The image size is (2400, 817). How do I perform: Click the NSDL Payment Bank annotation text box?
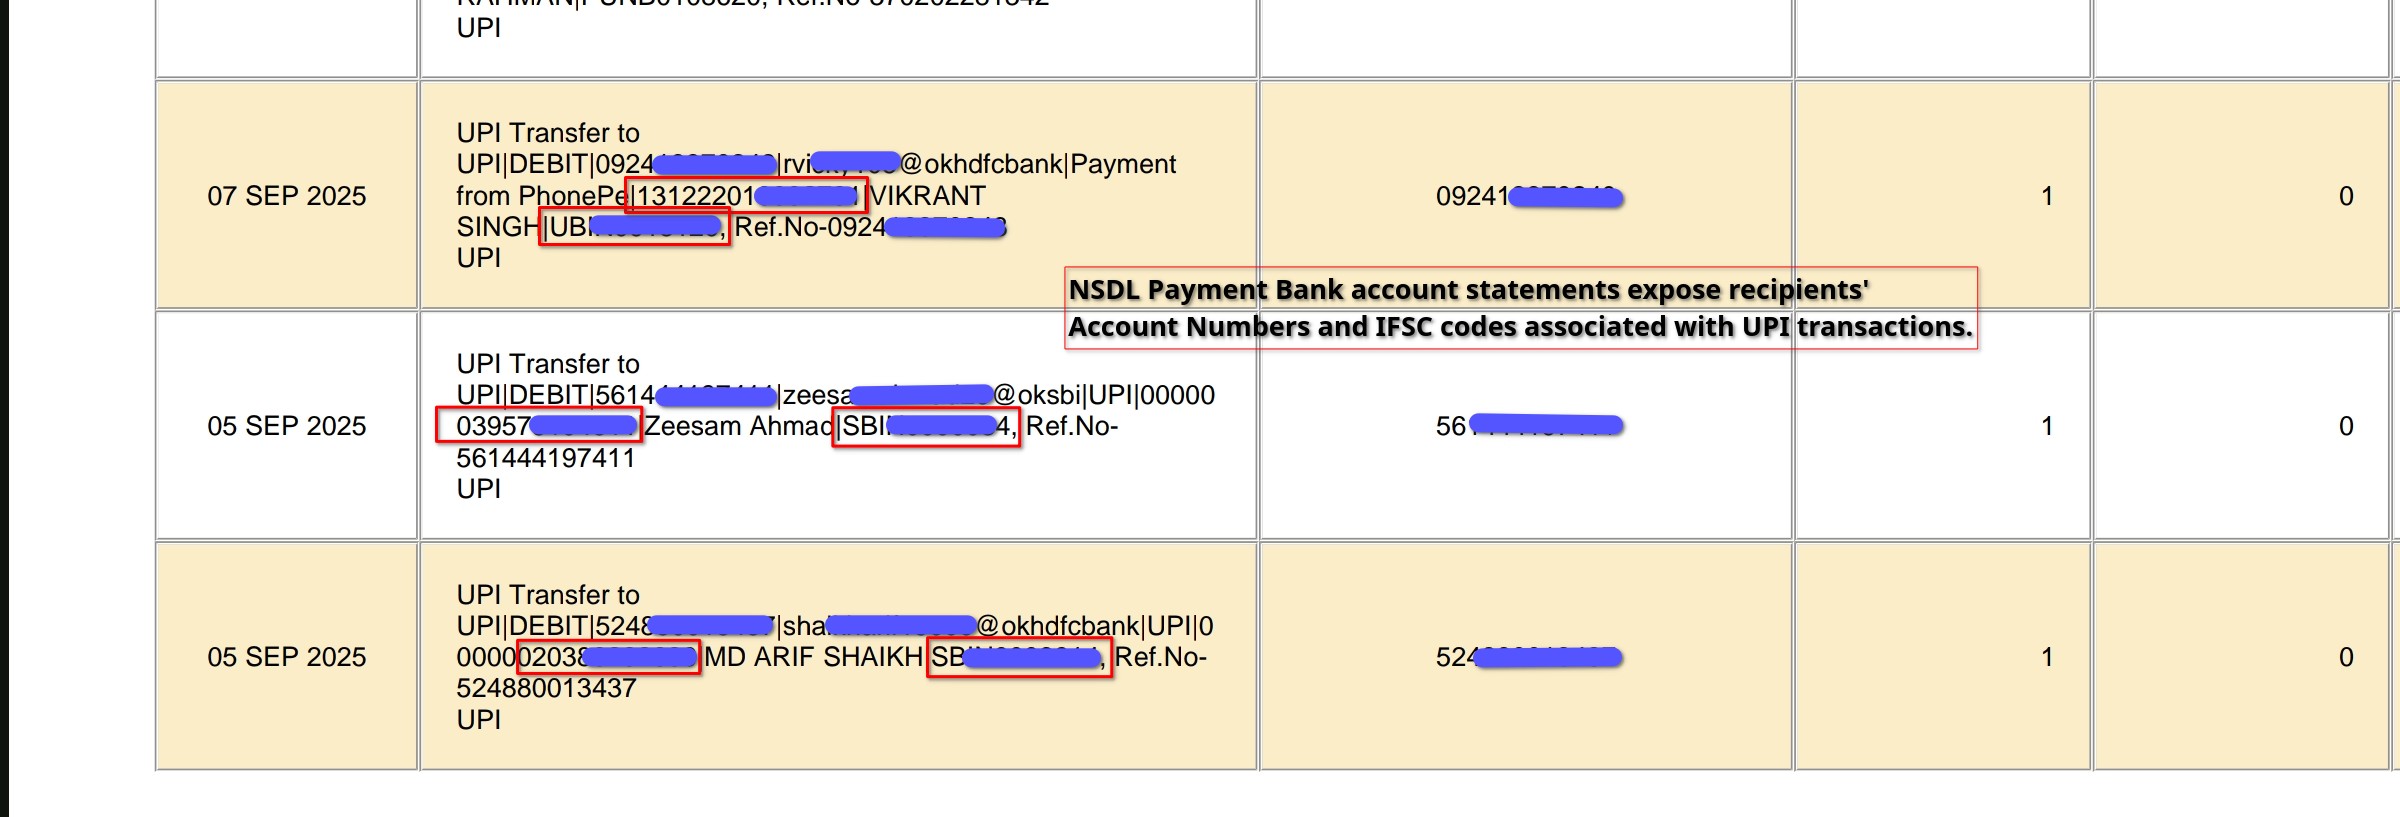1520,308
